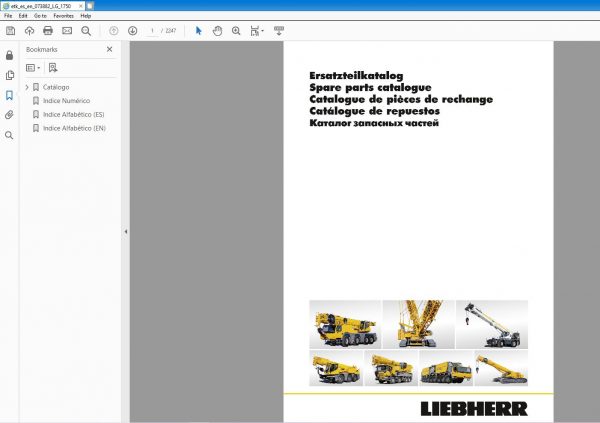Print the document with the printer icon
The image size is (600, 423).
(48, 31)
